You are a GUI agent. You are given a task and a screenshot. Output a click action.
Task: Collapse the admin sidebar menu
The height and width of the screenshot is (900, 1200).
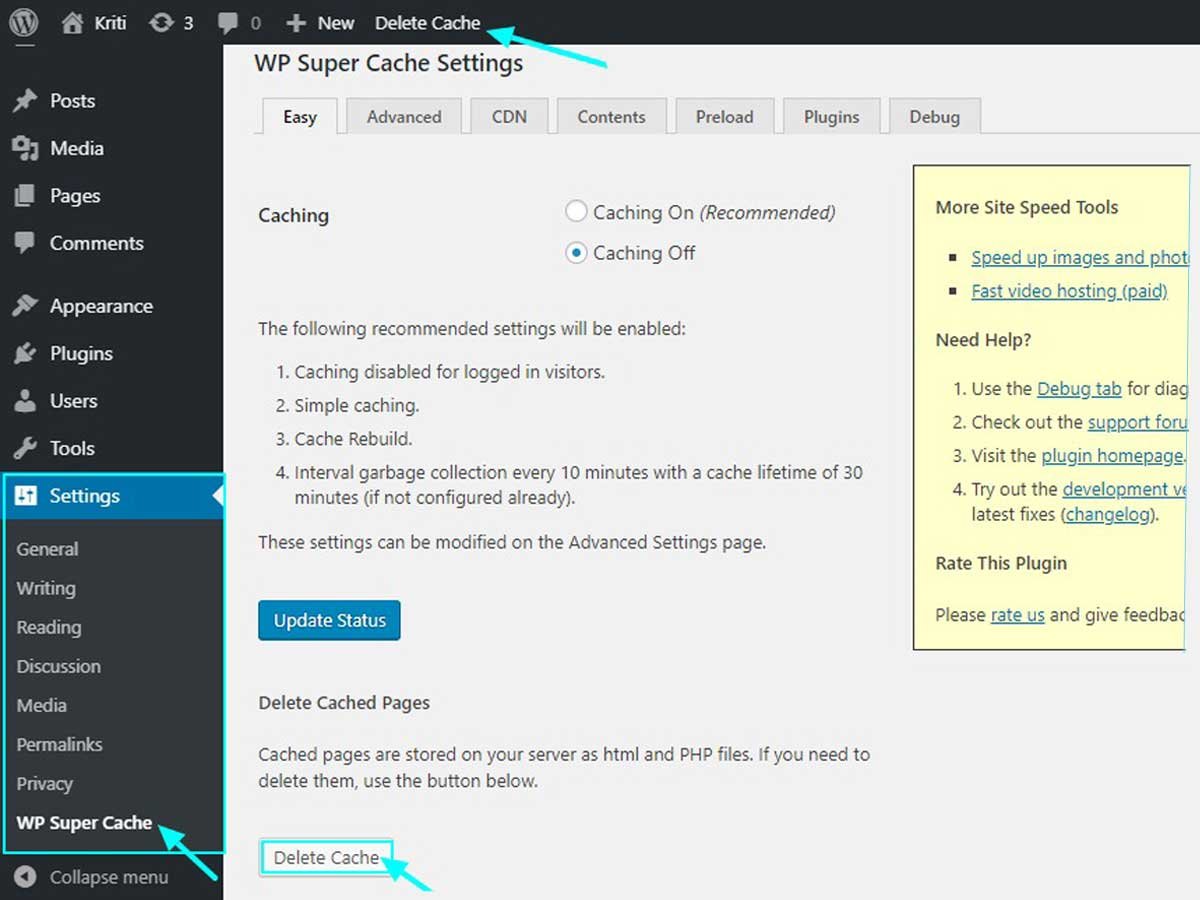click(109, 877)
